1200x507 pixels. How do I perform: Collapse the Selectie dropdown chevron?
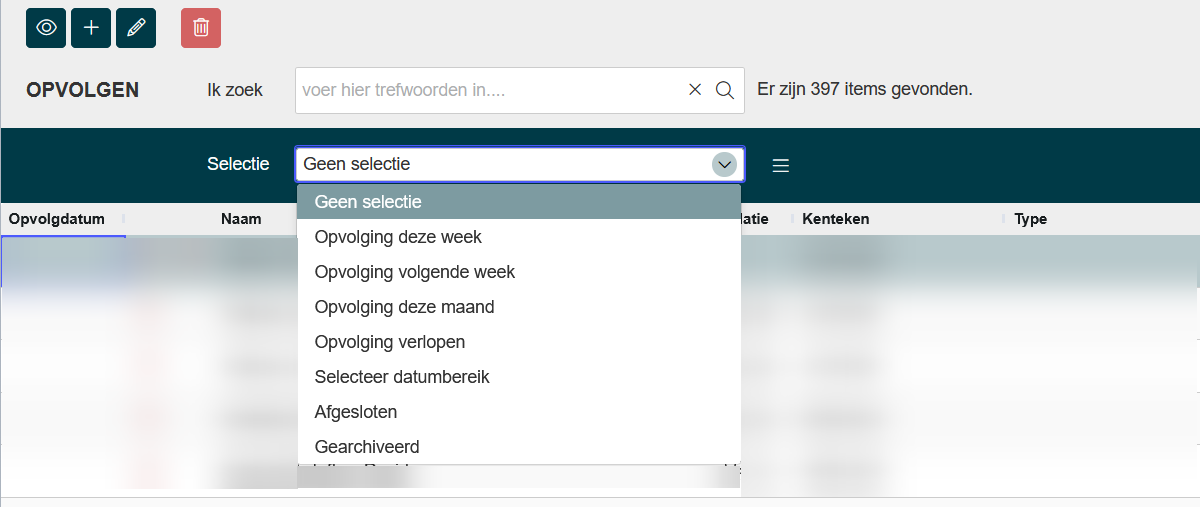point(724,164)
